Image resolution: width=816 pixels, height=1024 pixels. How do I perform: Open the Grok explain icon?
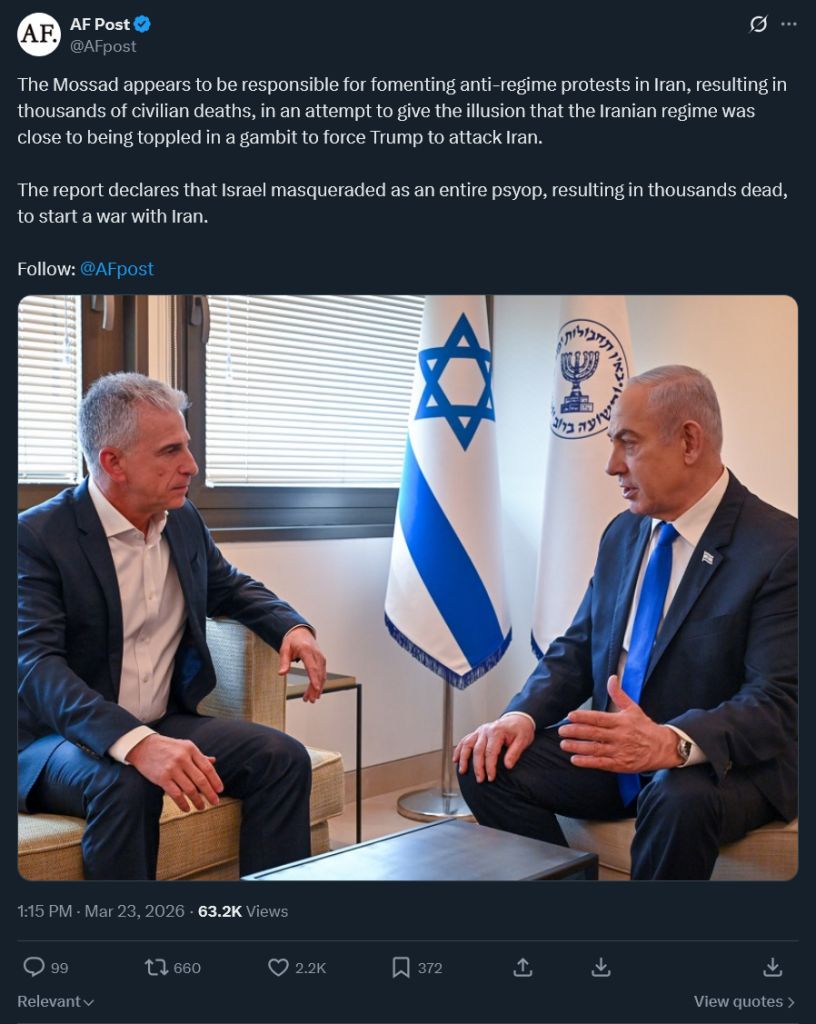click(758, 24)
